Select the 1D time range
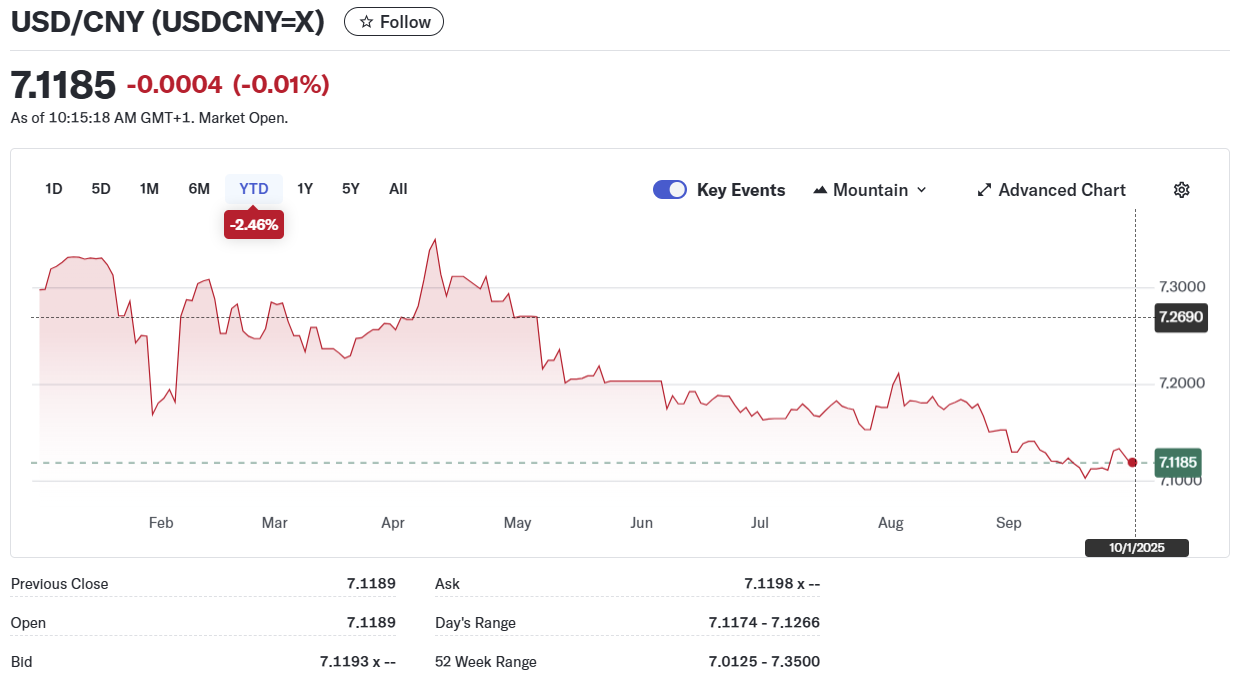 click(x=54, y=189)
